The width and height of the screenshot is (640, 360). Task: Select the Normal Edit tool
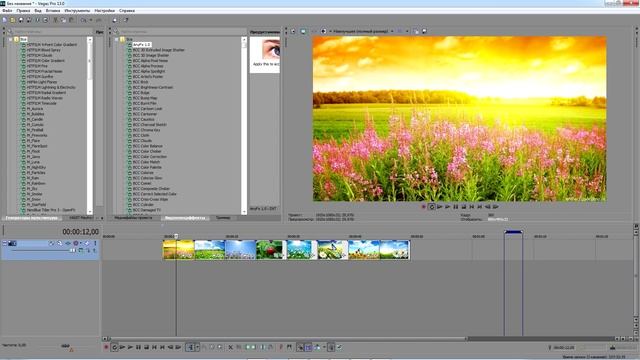[190, 347]
